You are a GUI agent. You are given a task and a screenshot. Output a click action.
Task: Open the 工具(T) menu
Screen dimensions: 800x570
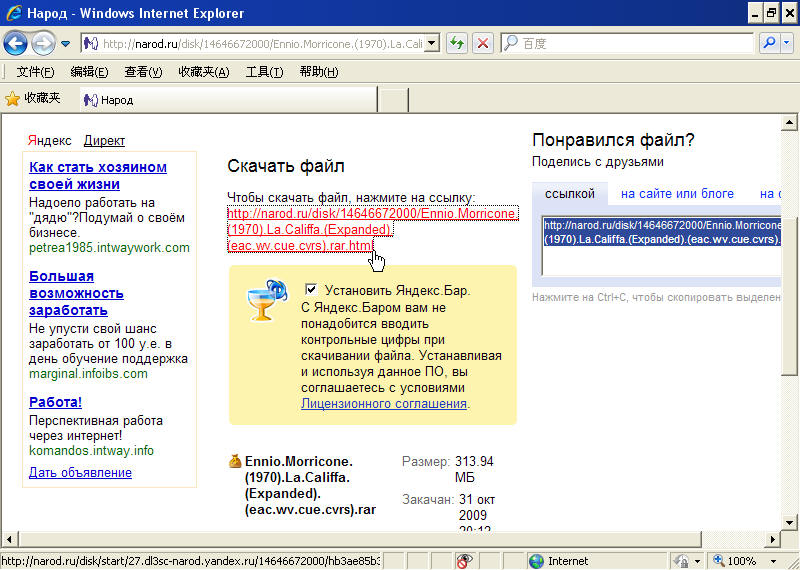point(264,72)
